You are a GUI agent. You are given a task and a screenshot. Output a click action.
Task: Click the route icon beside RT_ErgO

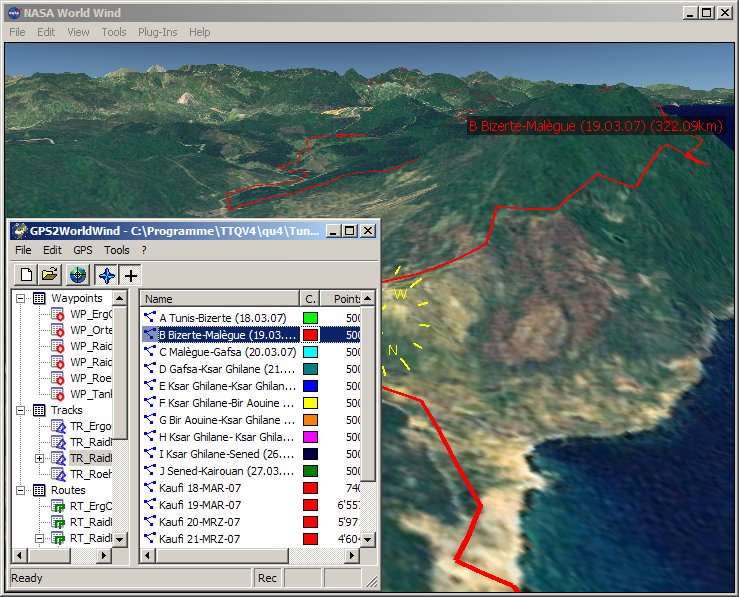click(58, 507)
